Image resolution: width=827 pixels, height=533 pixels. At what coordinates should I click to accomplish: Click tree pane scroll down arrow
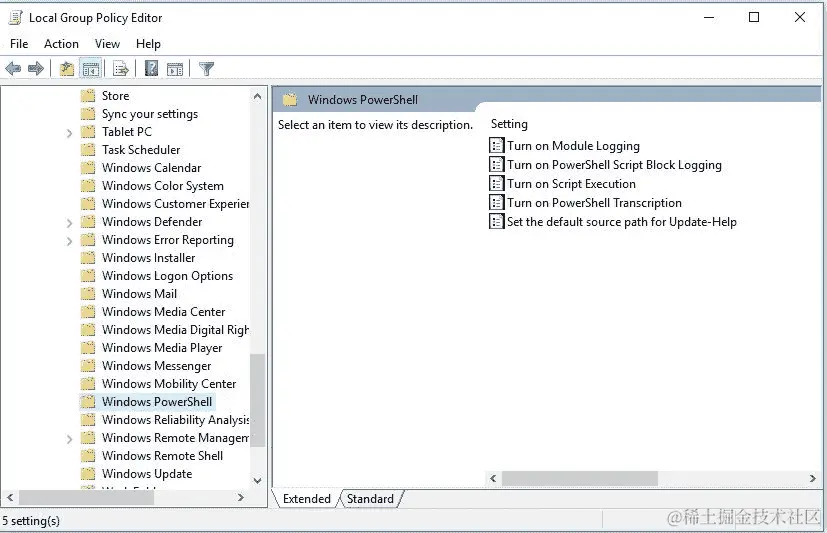[257, 480]
